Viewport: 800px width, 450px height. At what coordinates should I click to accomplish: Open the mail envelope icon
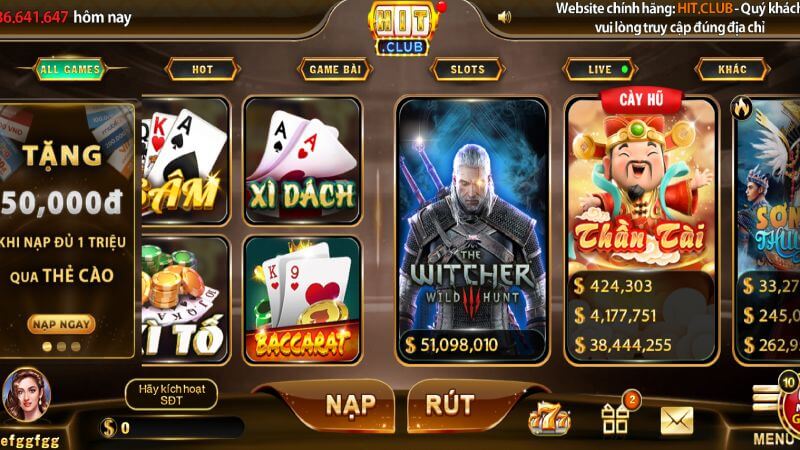tap(677, 421)
